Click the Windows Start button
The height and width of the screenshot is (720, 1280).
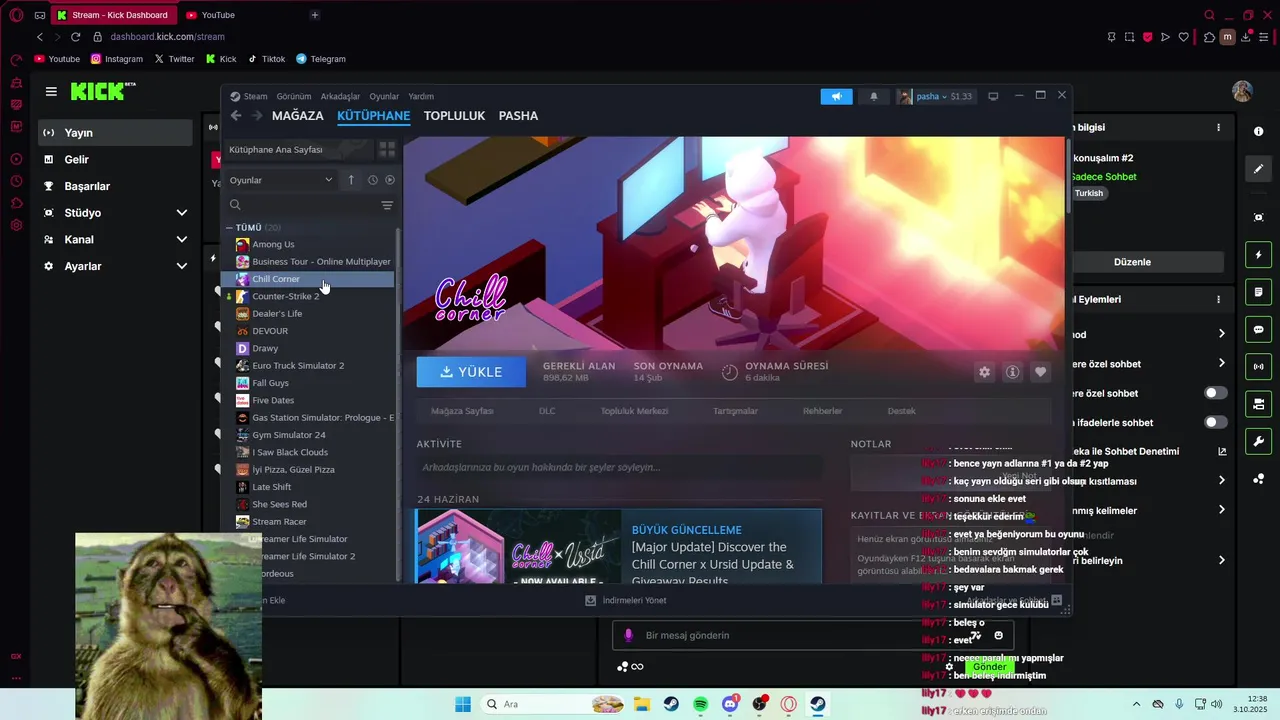click(x=463, y=704)
